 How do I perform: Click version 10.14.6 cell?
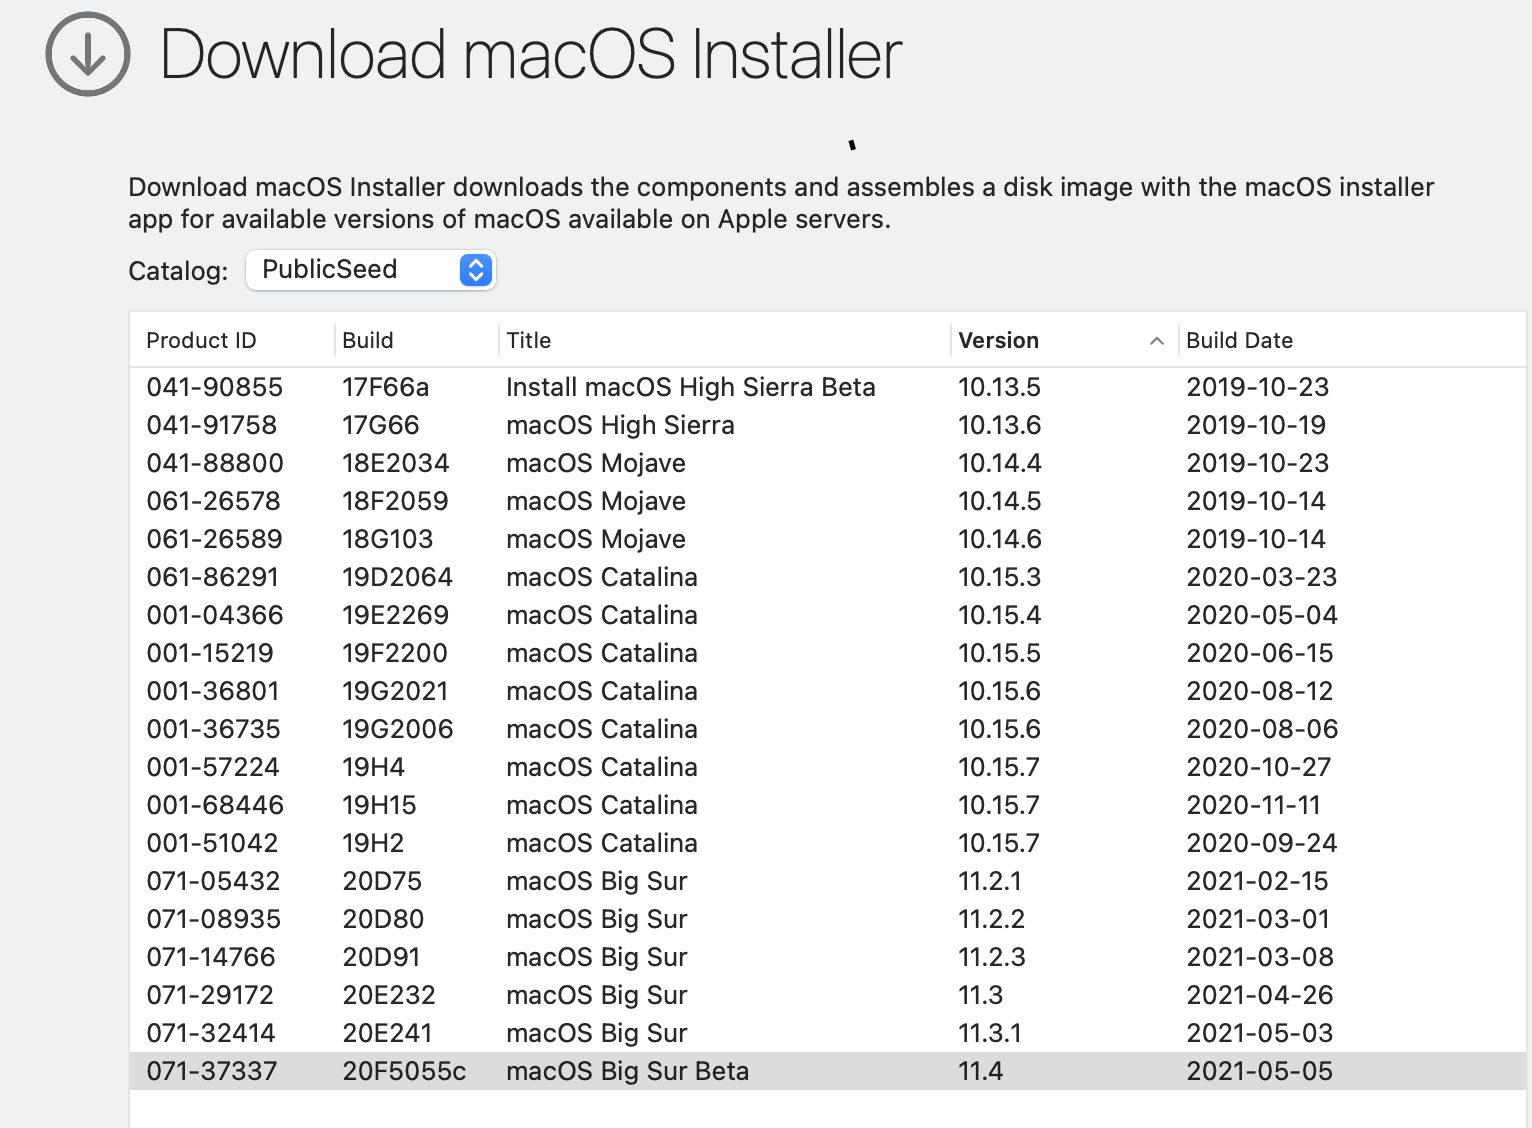1000,539
